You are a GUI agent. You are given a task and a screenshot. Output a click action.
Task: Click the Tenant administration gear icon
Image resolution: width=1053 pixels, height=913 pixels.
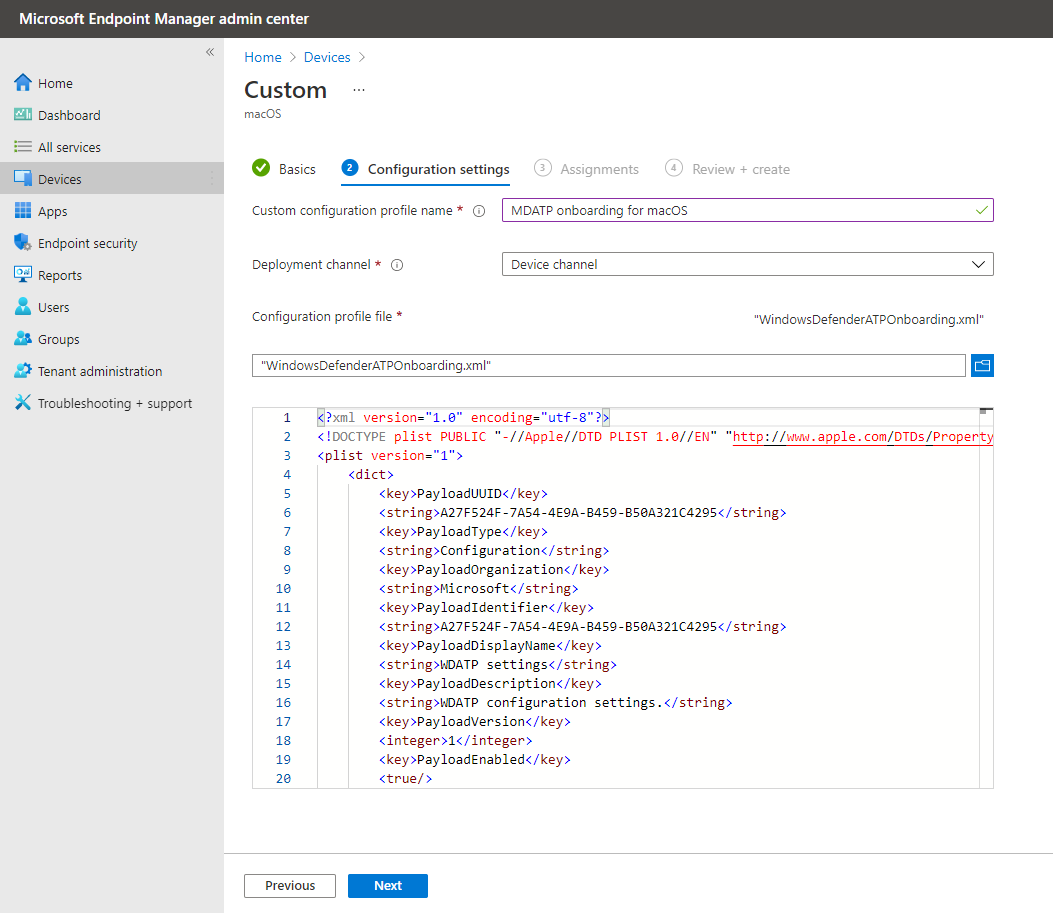(23, 371)
